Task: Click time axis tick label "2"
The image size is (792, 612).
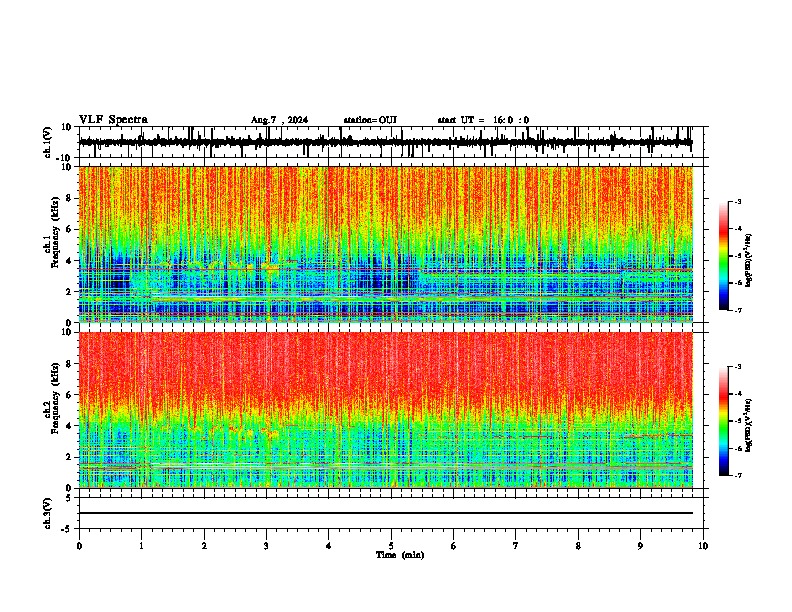Action: pyautogui.click(x=204, y=546)
